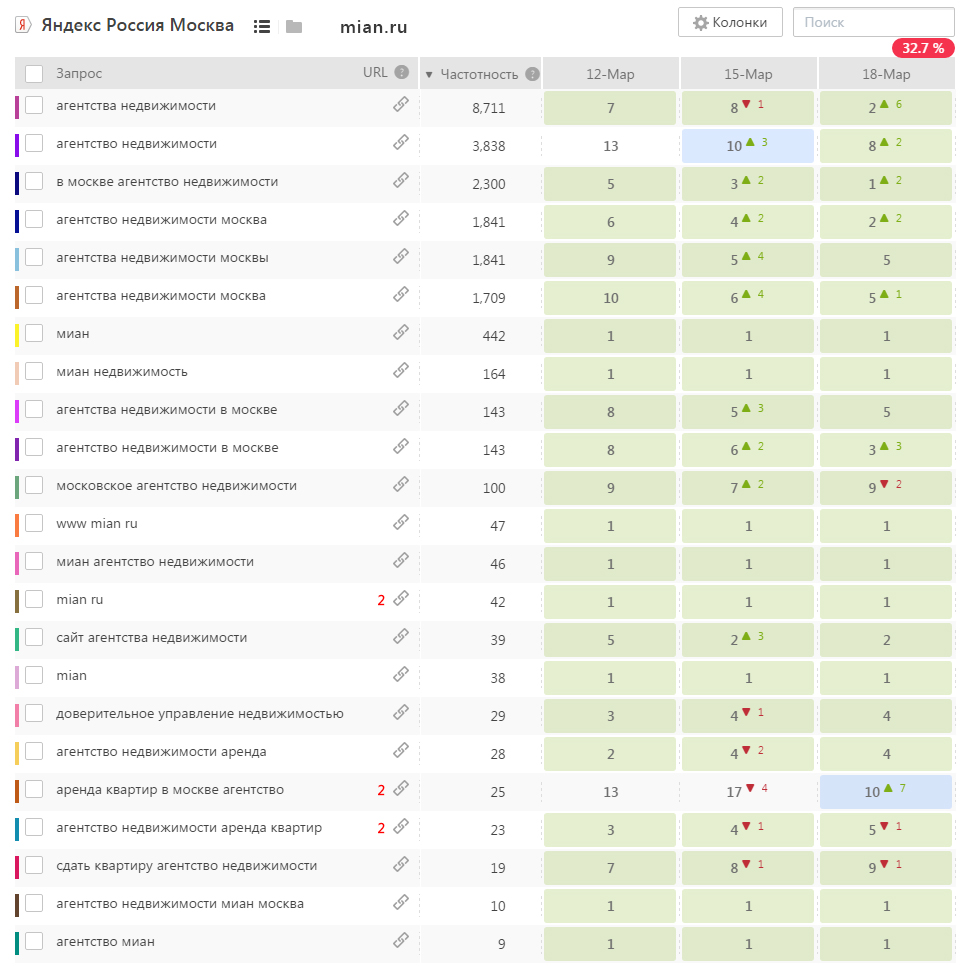Open the Колонки columns button
The width and height of the screenshot is (966, 966).
coord(730,23)
